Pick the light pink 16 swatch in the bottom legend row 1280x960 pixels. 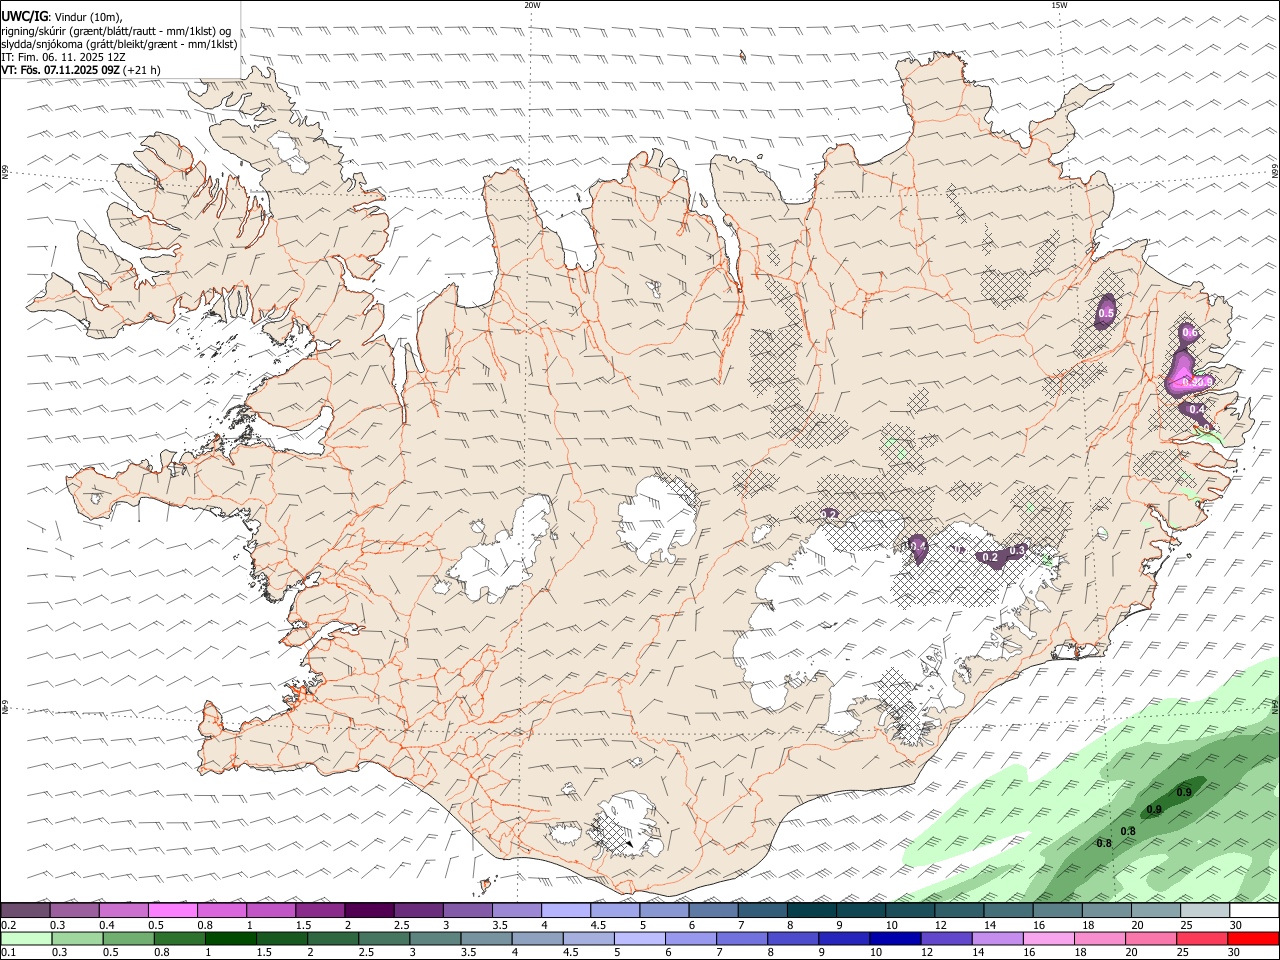pos(1049,939)
